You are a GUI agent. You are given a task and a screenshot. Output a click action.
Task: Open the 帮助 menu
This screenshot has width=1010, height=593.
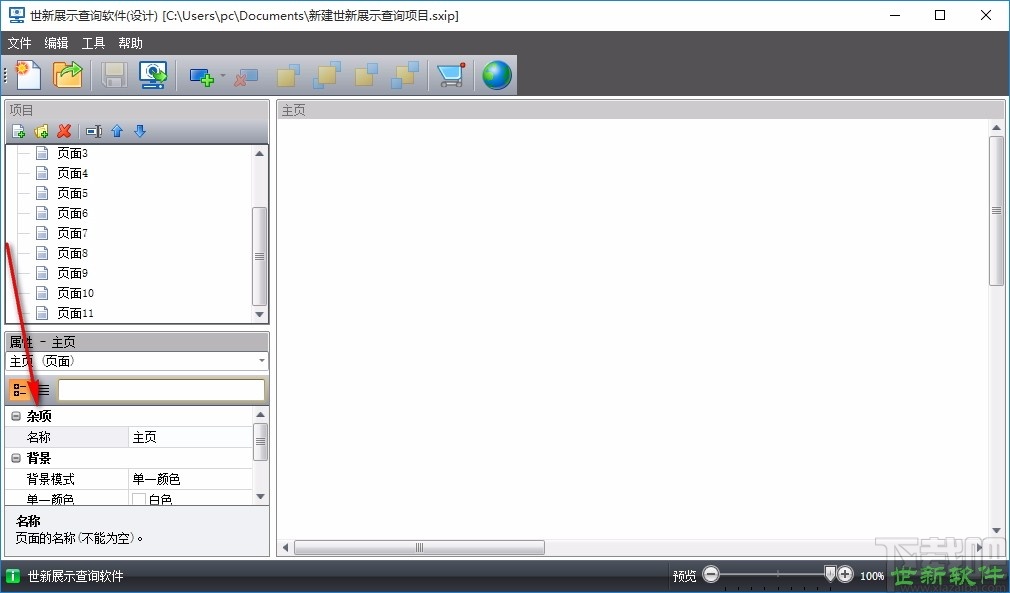130,43
